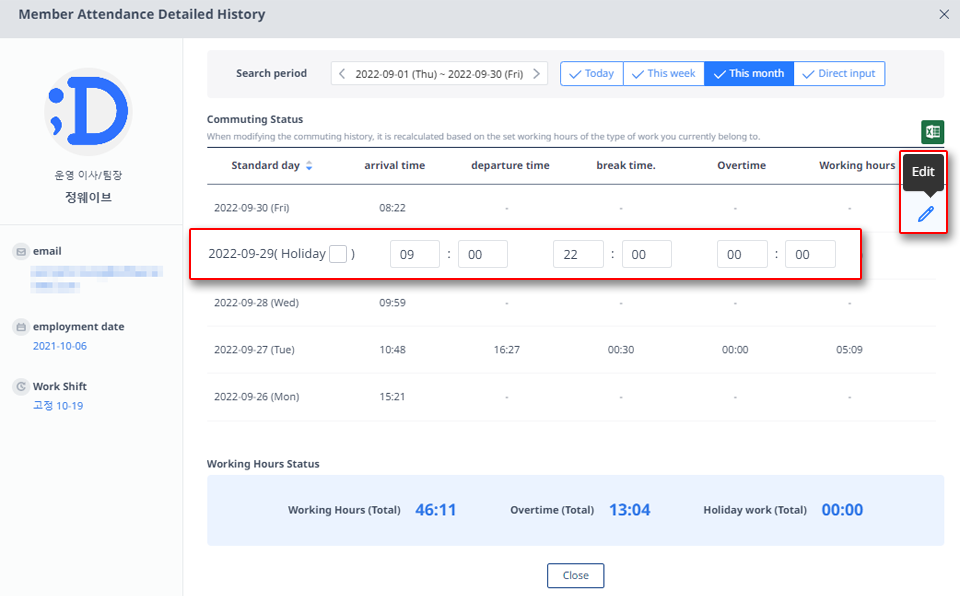Click the break time column header
The image size is (960, 596).
[626, 165]
